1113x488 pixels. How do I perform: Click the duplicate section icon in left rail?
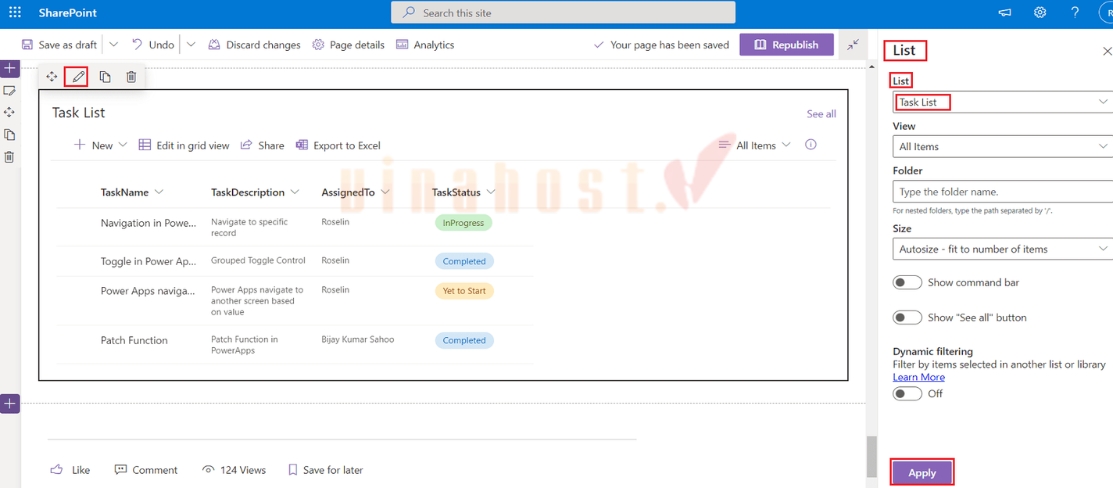(9, 134)
